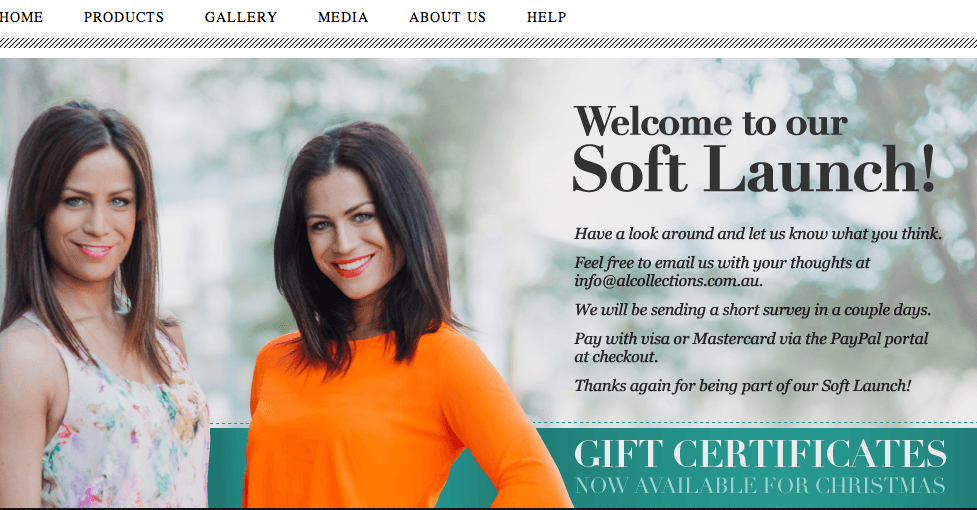This screenshot has height=510, width=977.
Task: Click the info@alcollections.com.au email address
Action: 668,281
